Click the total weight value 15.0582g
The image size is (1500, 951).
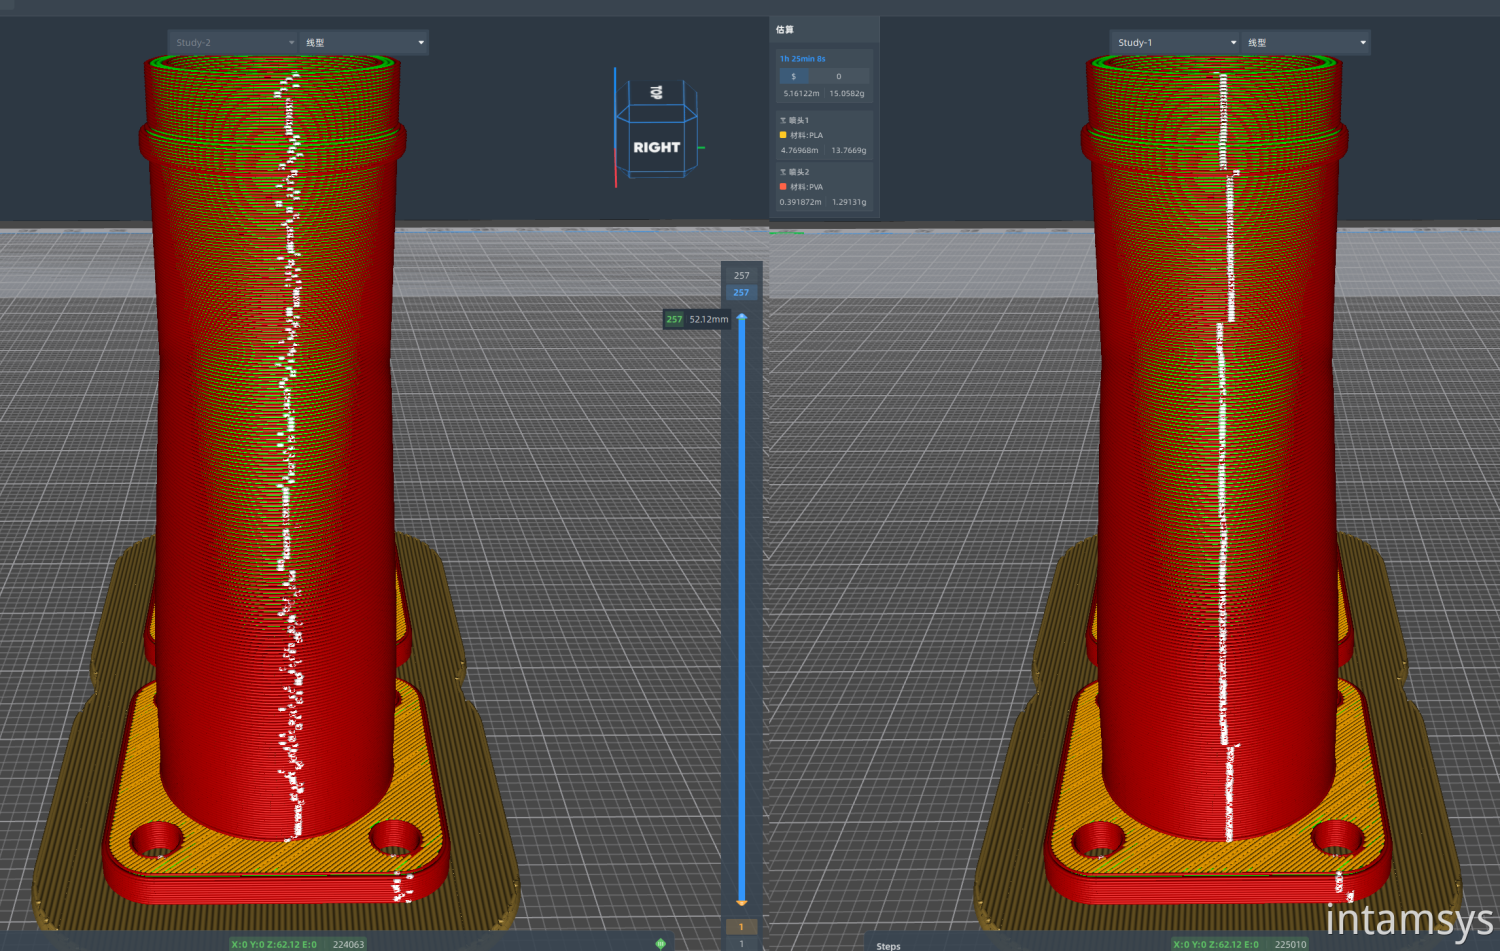point(847,94)
